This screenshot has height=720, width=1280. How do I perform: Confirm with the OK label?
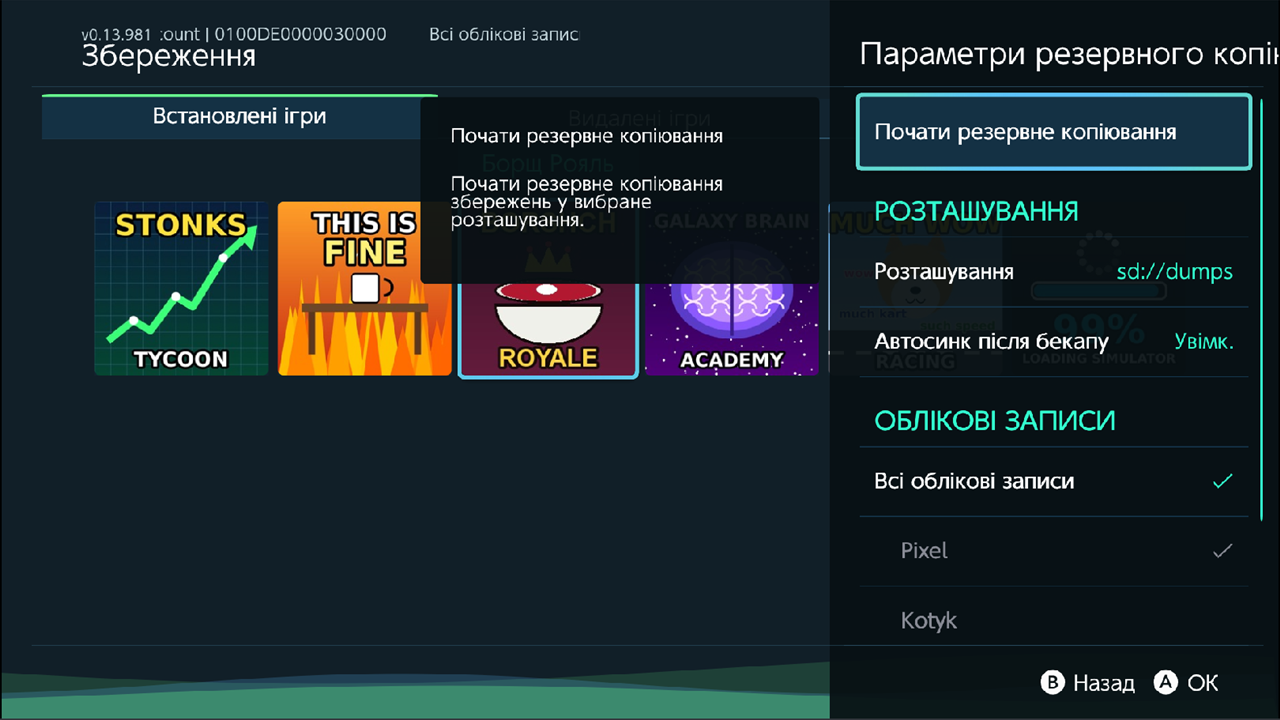coord(1203,683)
